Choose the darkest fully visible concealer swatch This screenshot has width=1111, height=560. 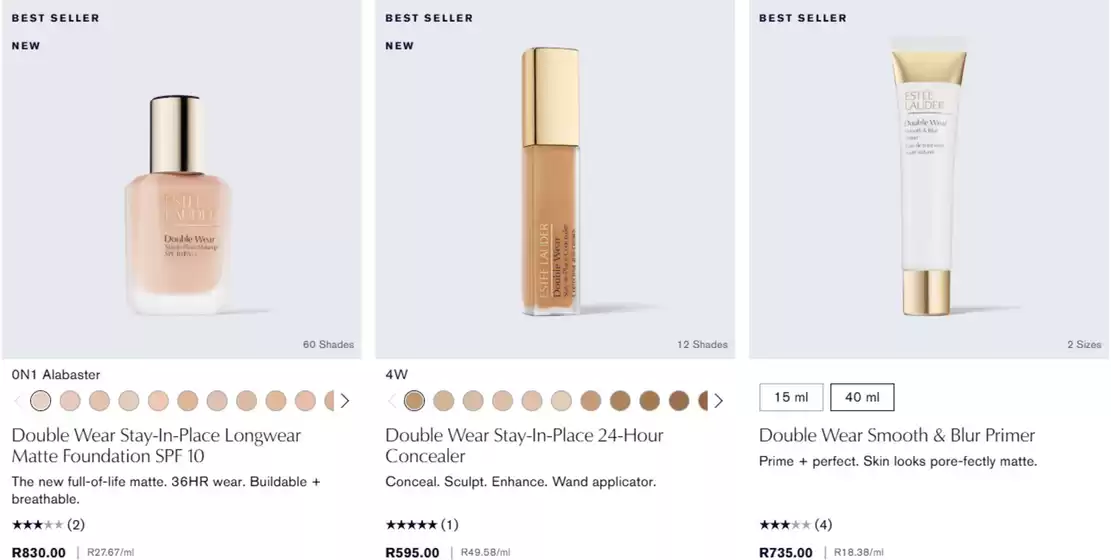click(680, 401)
